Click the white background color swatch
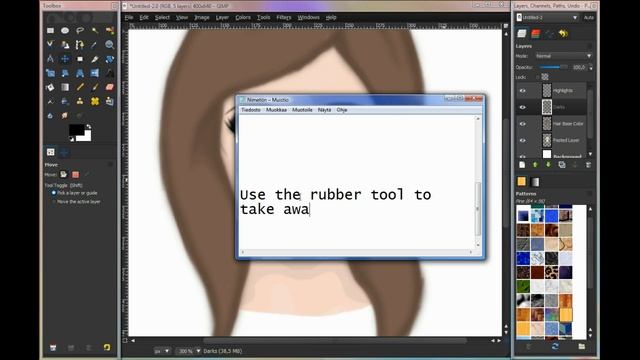Screen dimensions: 640x360 (87, 138)
